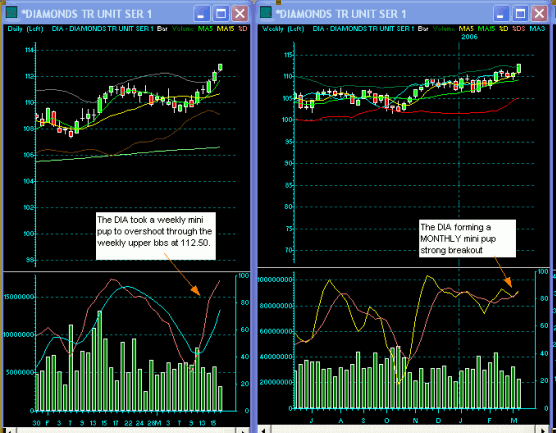Click the latest green candlestick in weekly chart
The height and width of the screenshot is (433, 556).
coord(519,68)
